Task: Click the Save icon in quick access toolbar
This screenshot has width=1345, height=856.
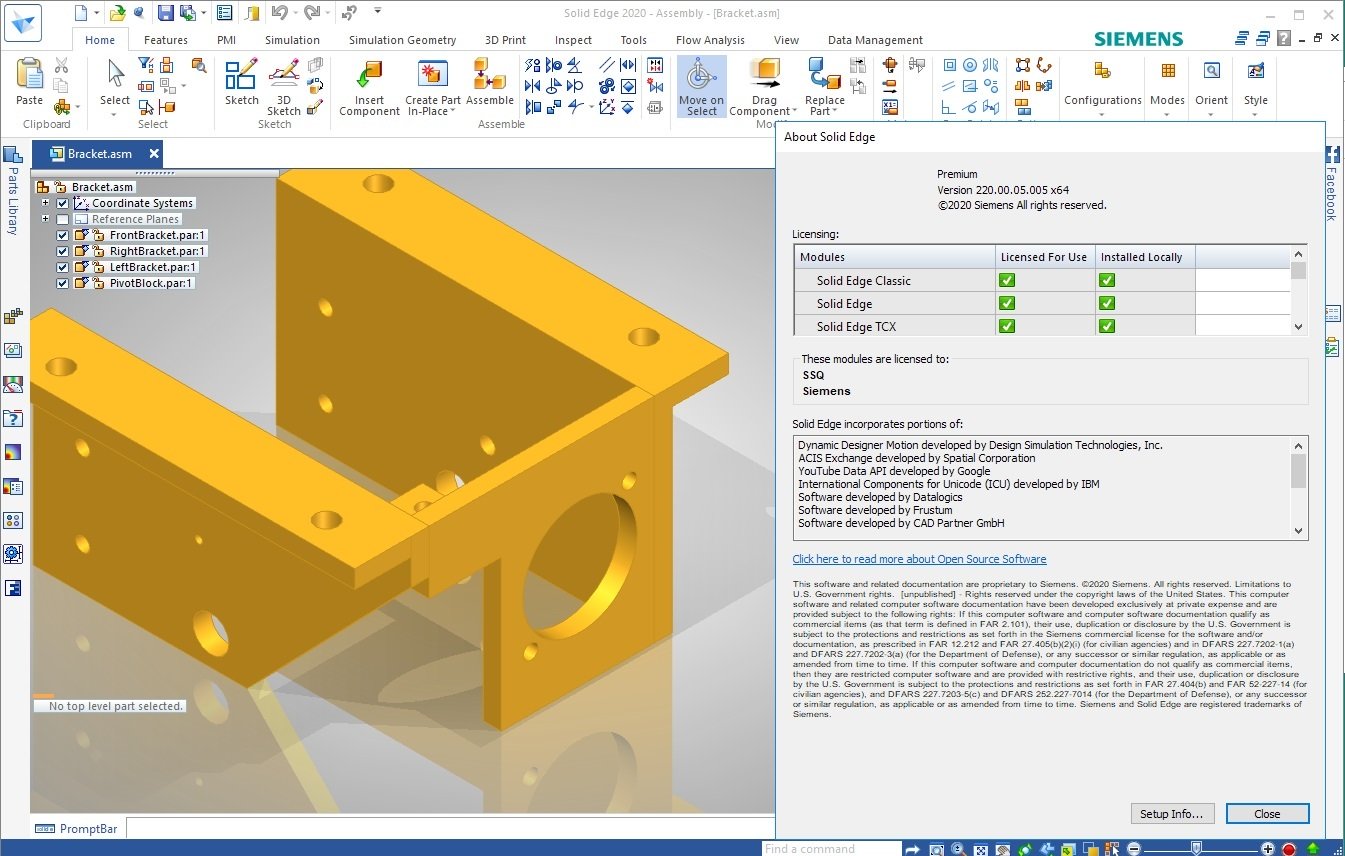Action: (165, 13)
